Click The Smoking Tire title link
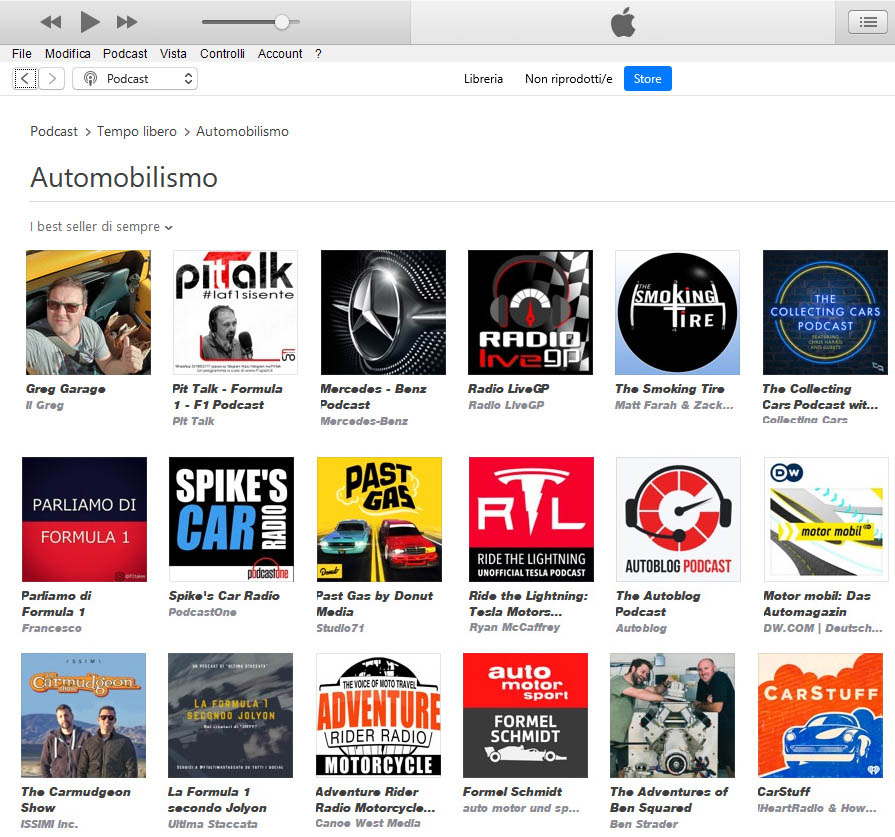895x837 pixels. coord(670,389)
